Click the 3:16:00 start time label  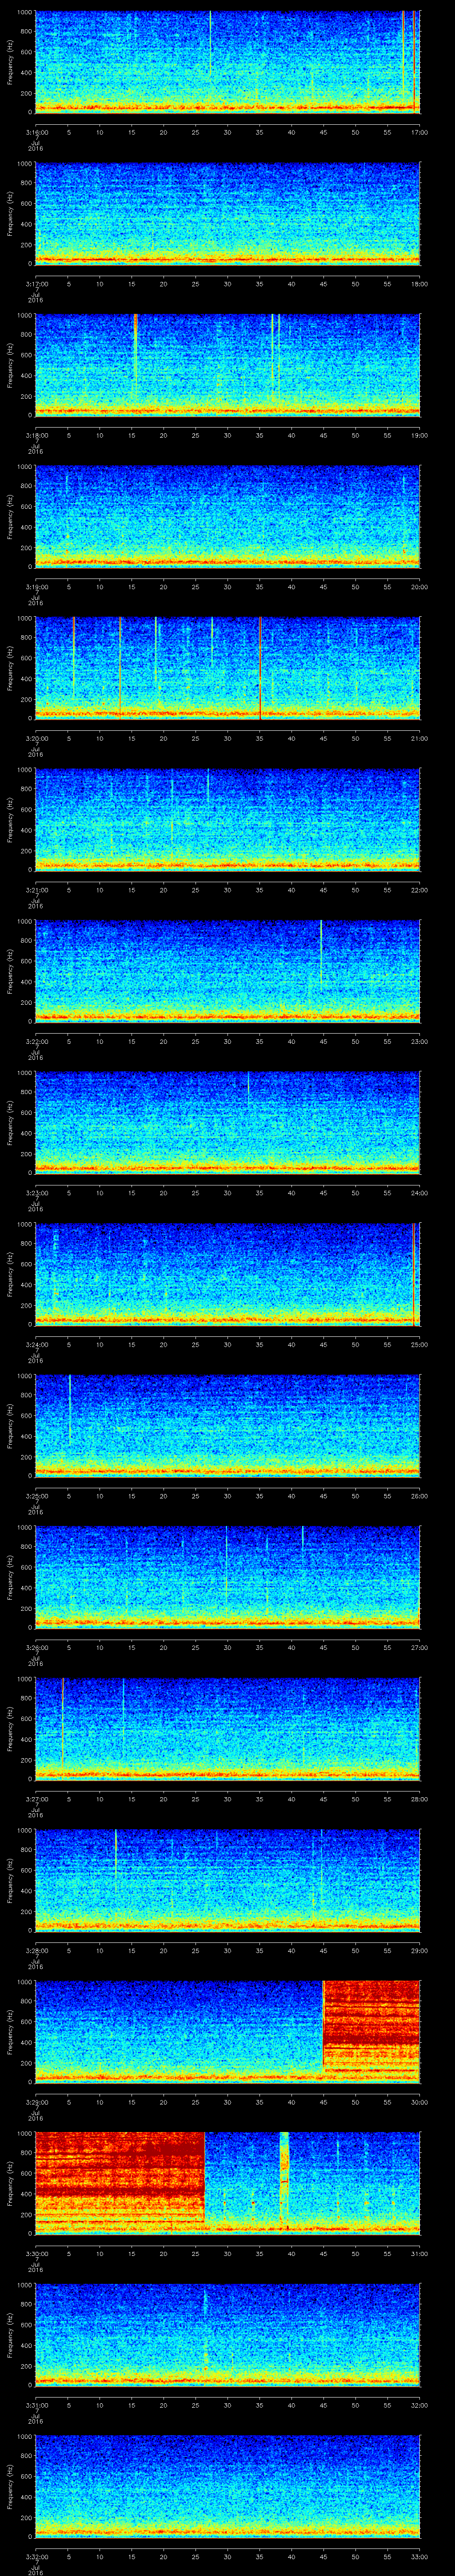click(37, 132)
